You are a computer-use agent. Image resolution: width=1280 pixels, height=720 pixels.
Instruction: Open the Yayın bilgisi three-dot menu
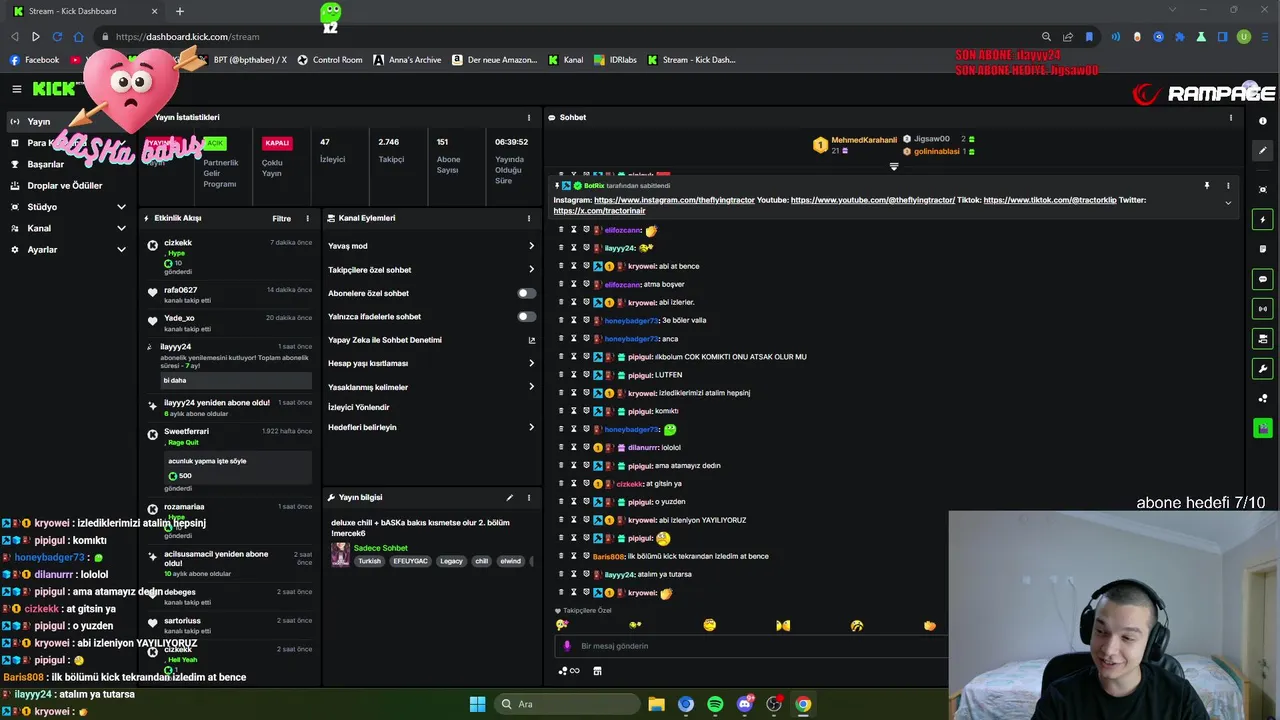click(529, 497)
